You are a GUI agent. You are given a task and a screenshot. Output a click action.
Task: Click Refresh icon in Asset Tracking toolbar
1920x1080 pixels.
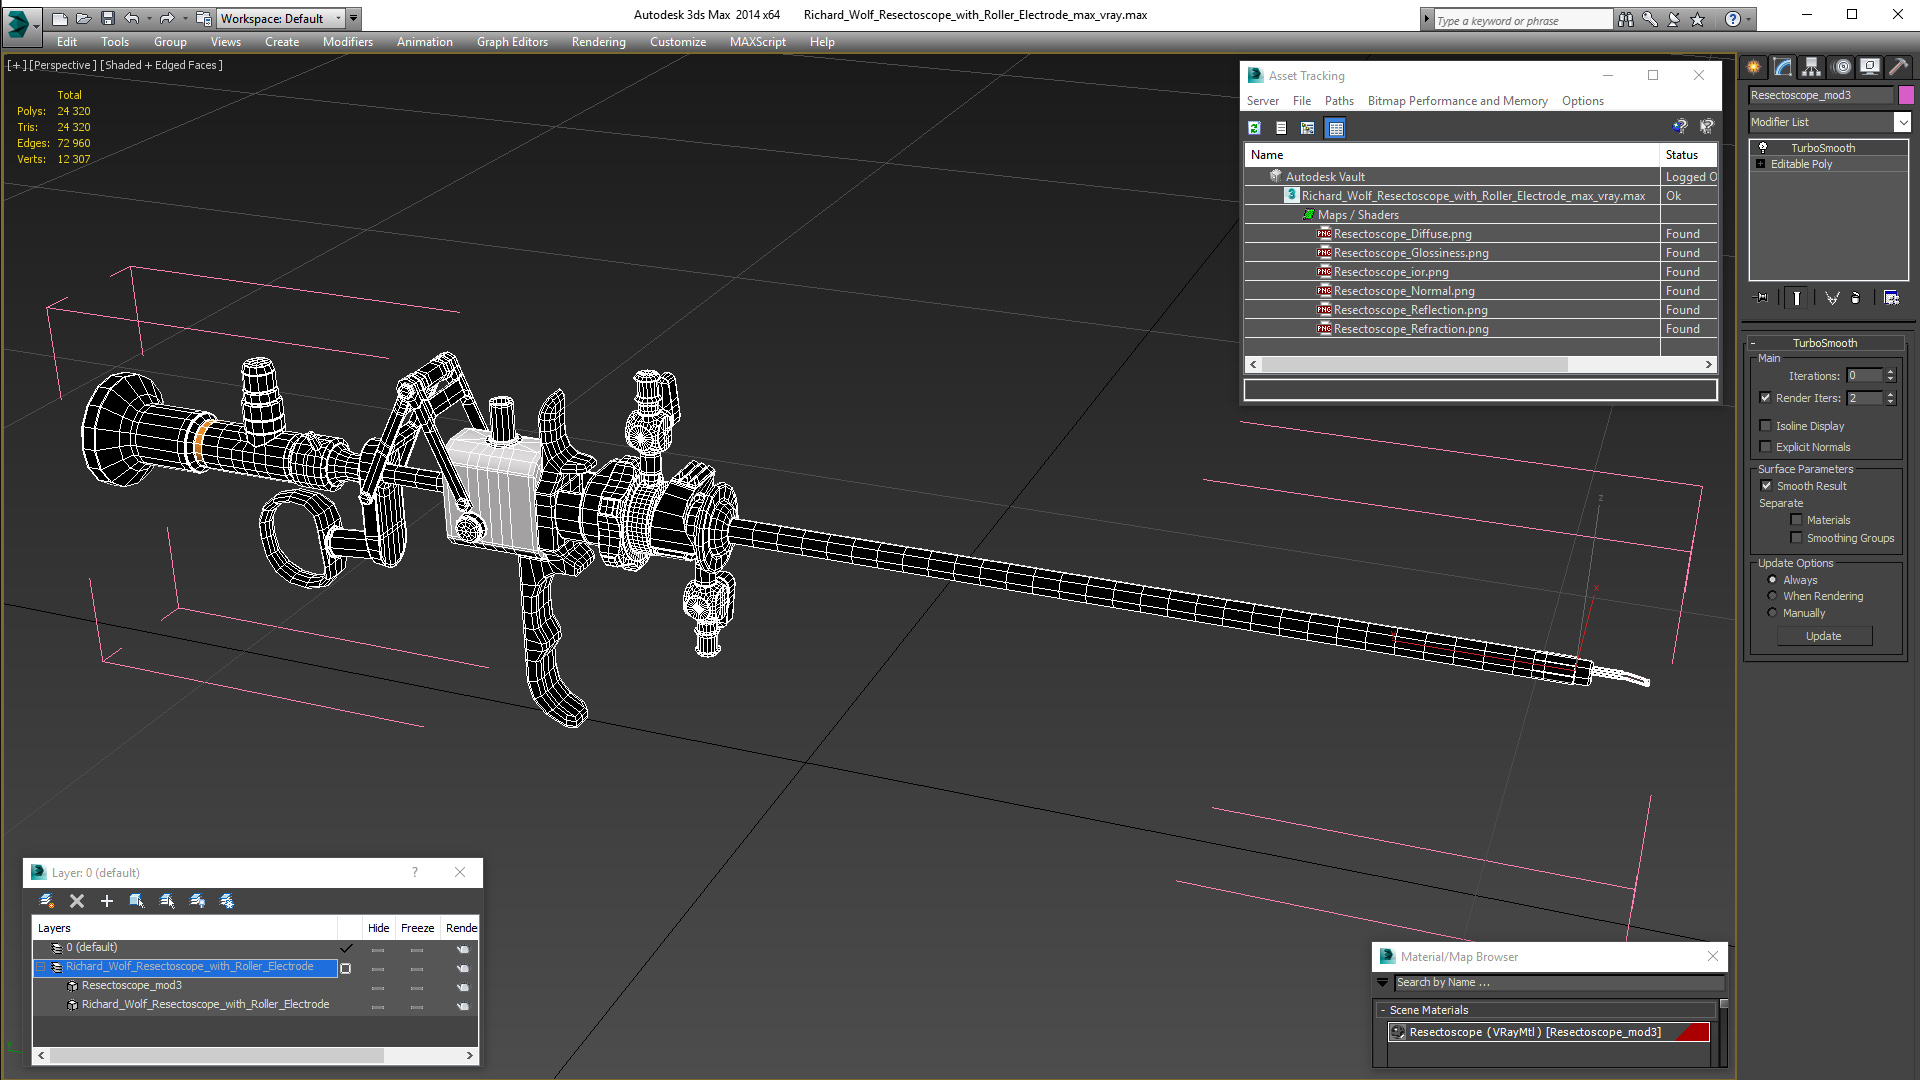tap(1255, 128)
